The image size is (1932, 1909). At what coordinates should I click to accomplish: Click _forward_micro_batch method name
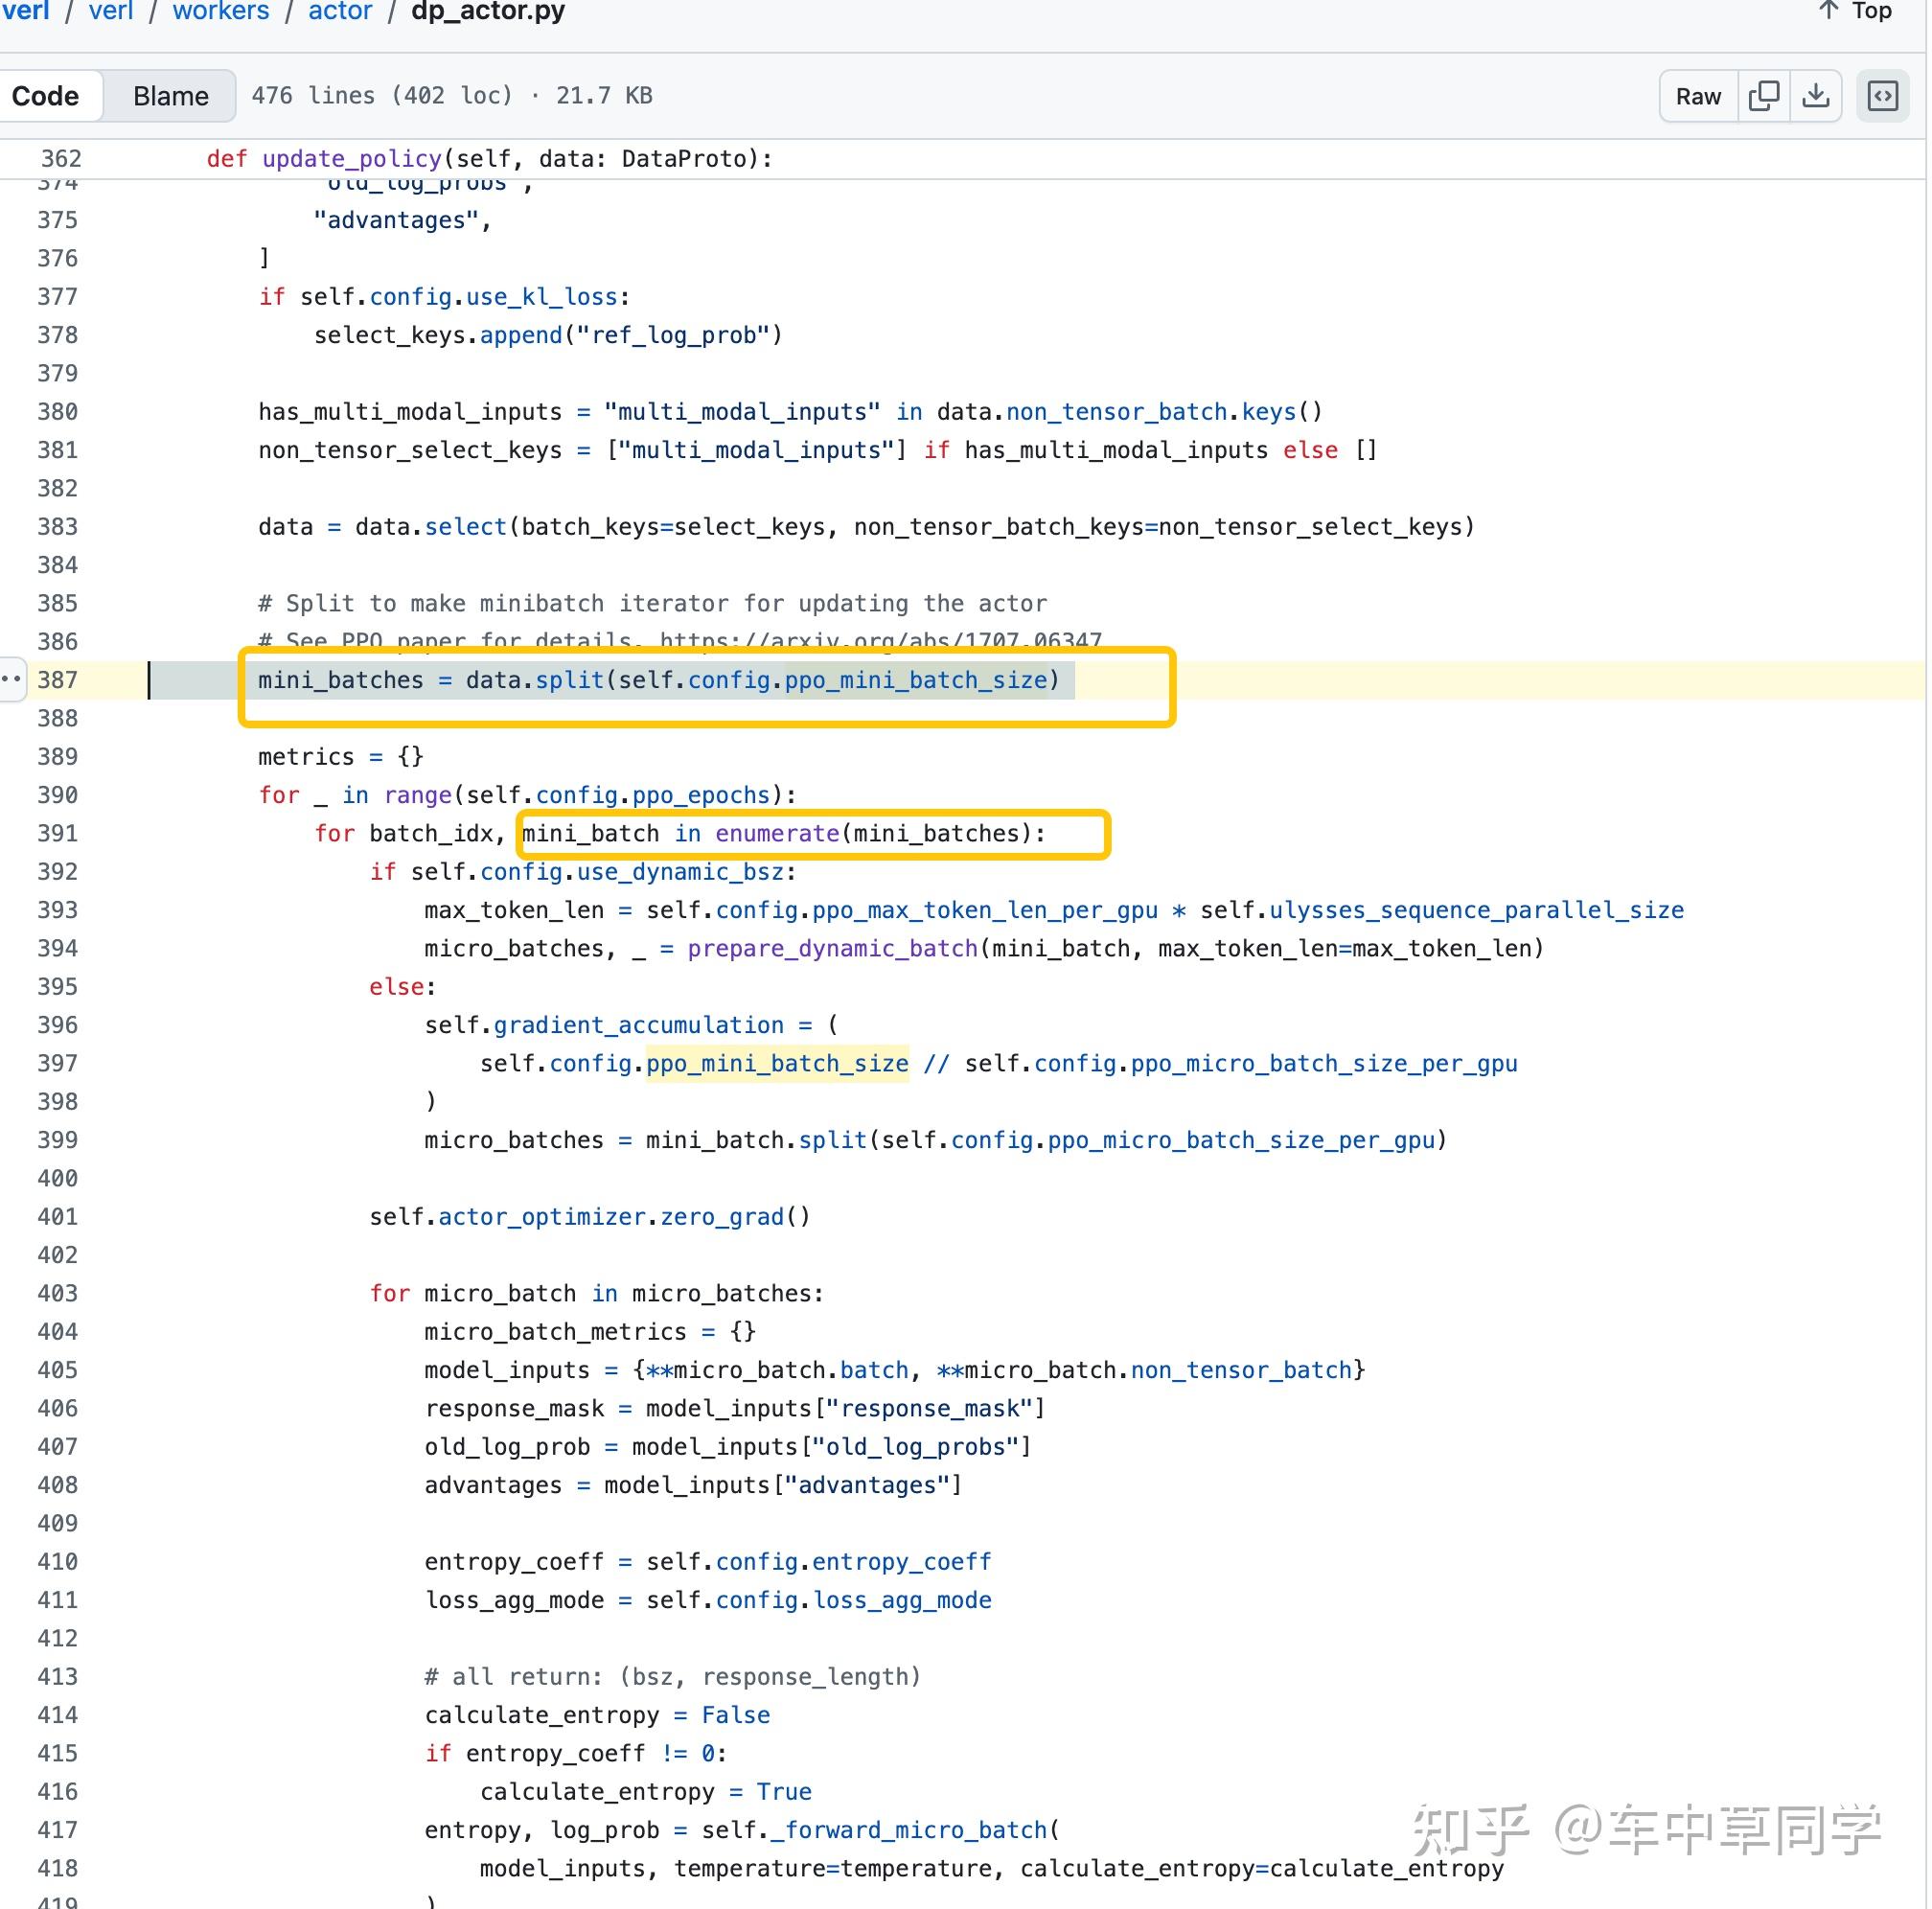[908, 1831]
